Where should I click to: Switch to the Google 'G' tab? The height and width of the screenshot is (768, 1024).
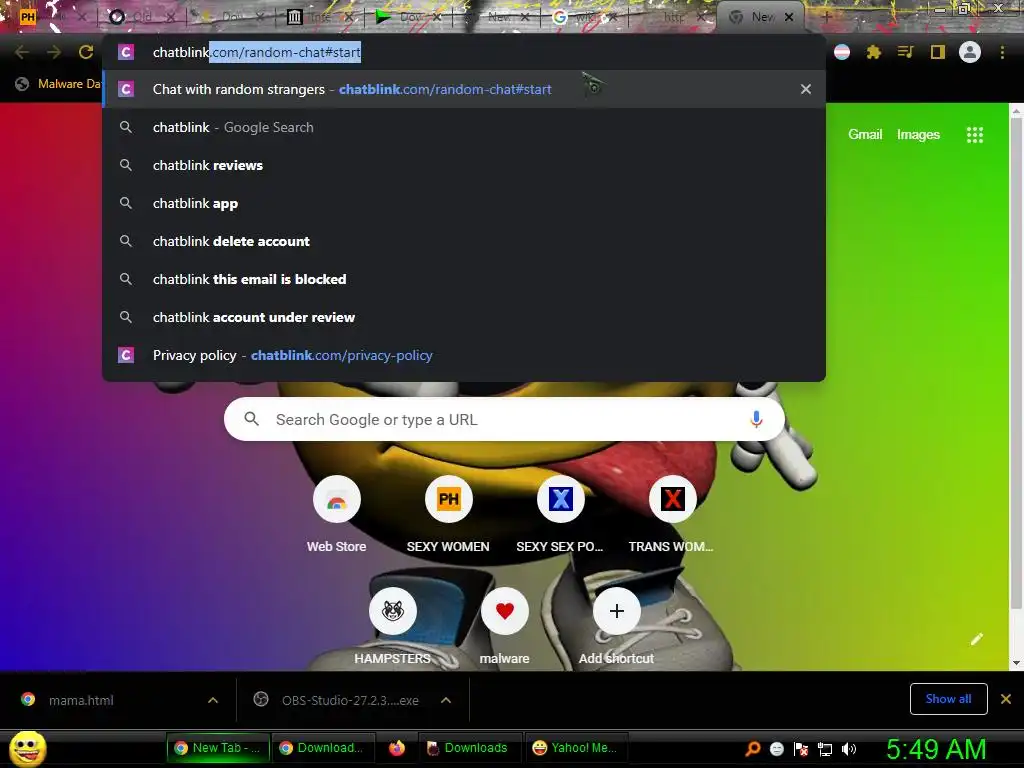coord(585,17)
